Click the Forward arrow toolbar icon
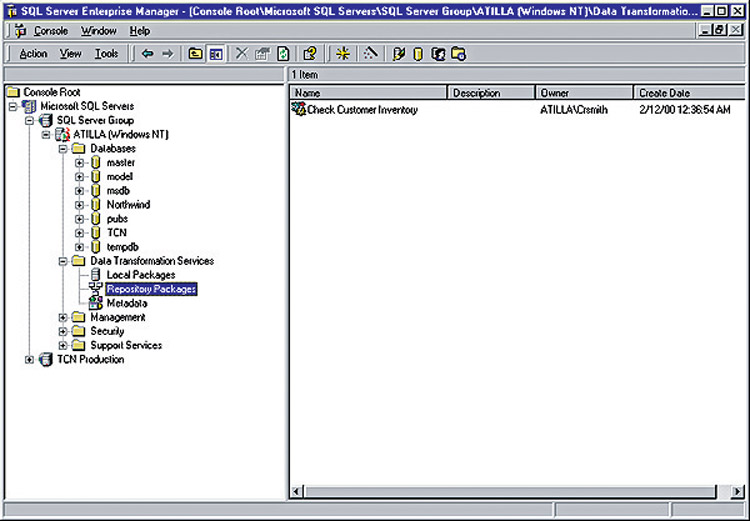750x521 pixels. click(x=167, y=54)
